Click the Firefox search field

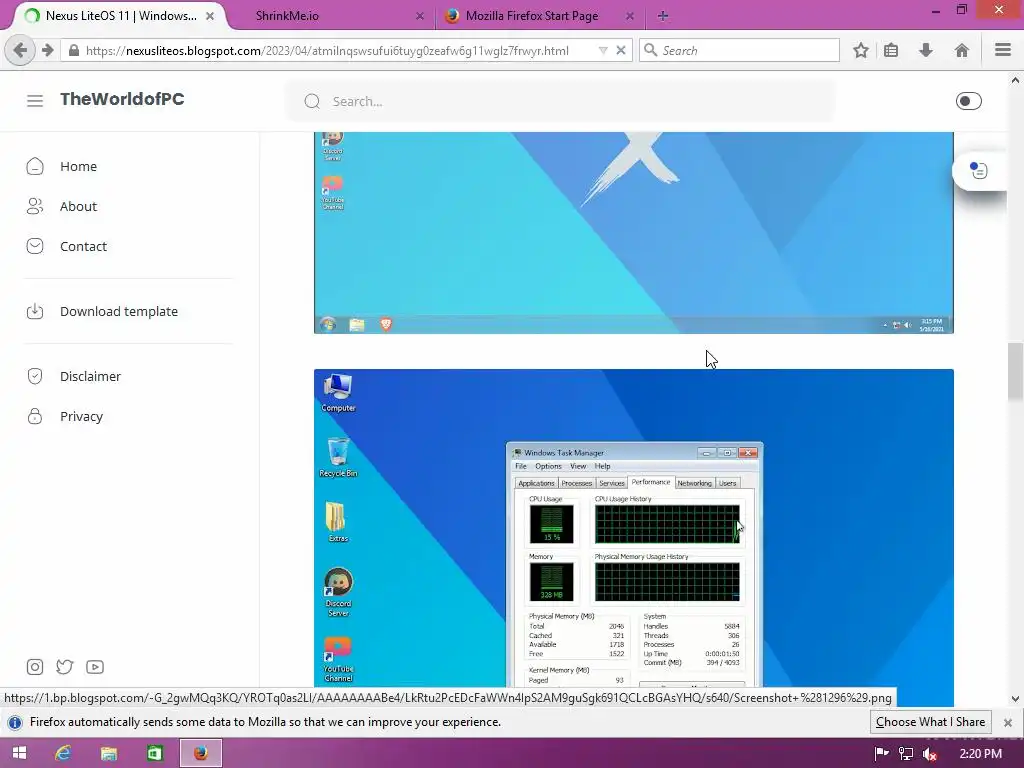pos(739,50)
